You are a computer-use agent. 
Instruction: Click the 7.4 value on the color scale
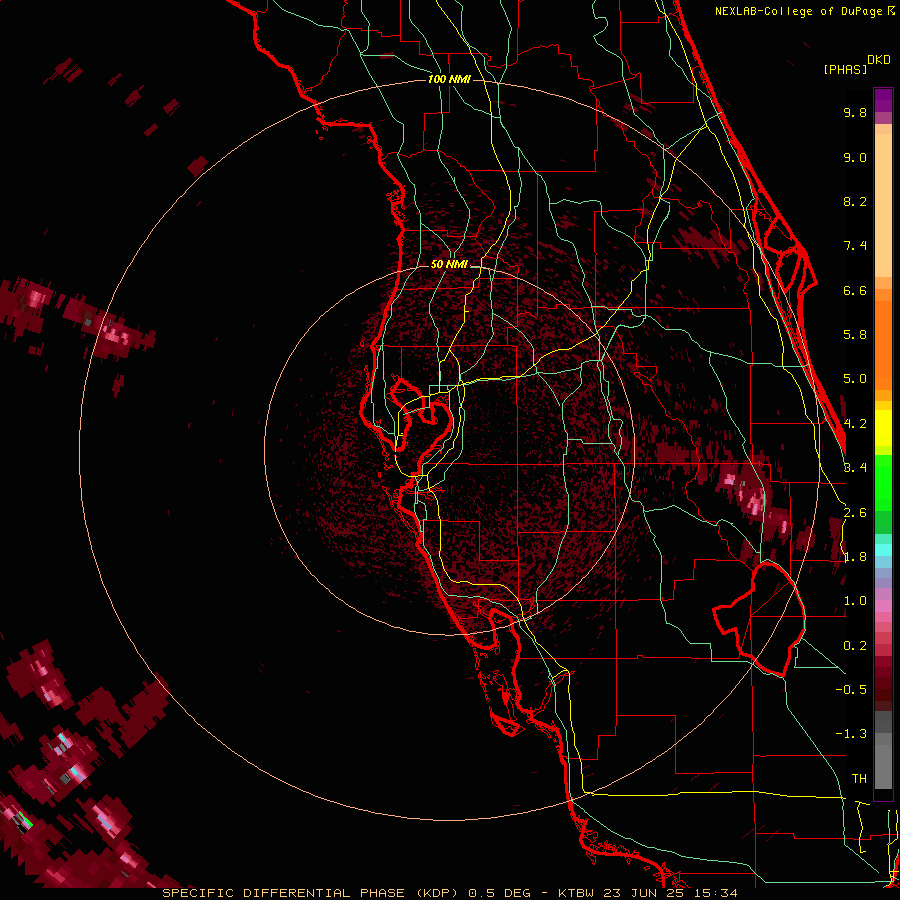(x=855, y=246)
